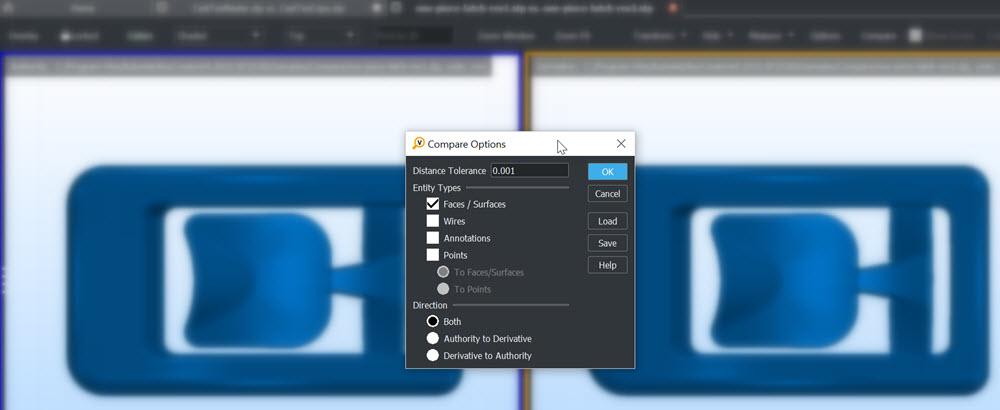Viewport: 1000px width, 410px height.
Task: Select Both as comparison direction
Action: (433, 322)
